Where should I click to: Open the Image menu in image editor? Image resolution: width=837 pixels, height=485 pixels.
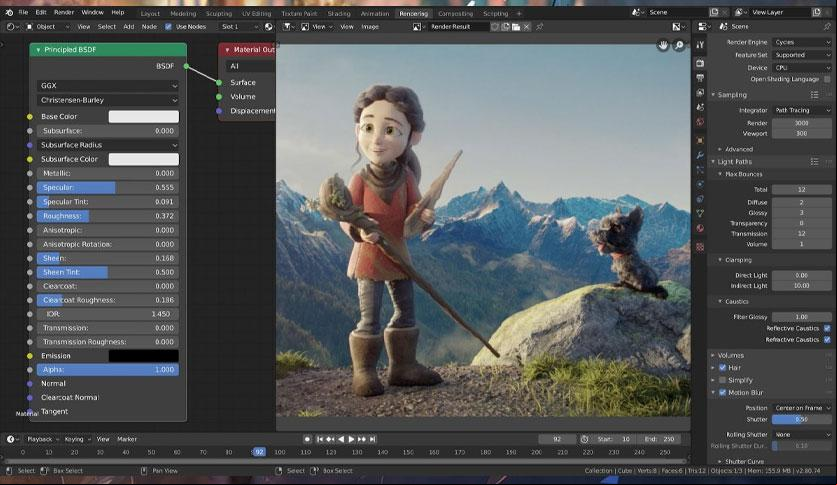click(x=370, y=26)
